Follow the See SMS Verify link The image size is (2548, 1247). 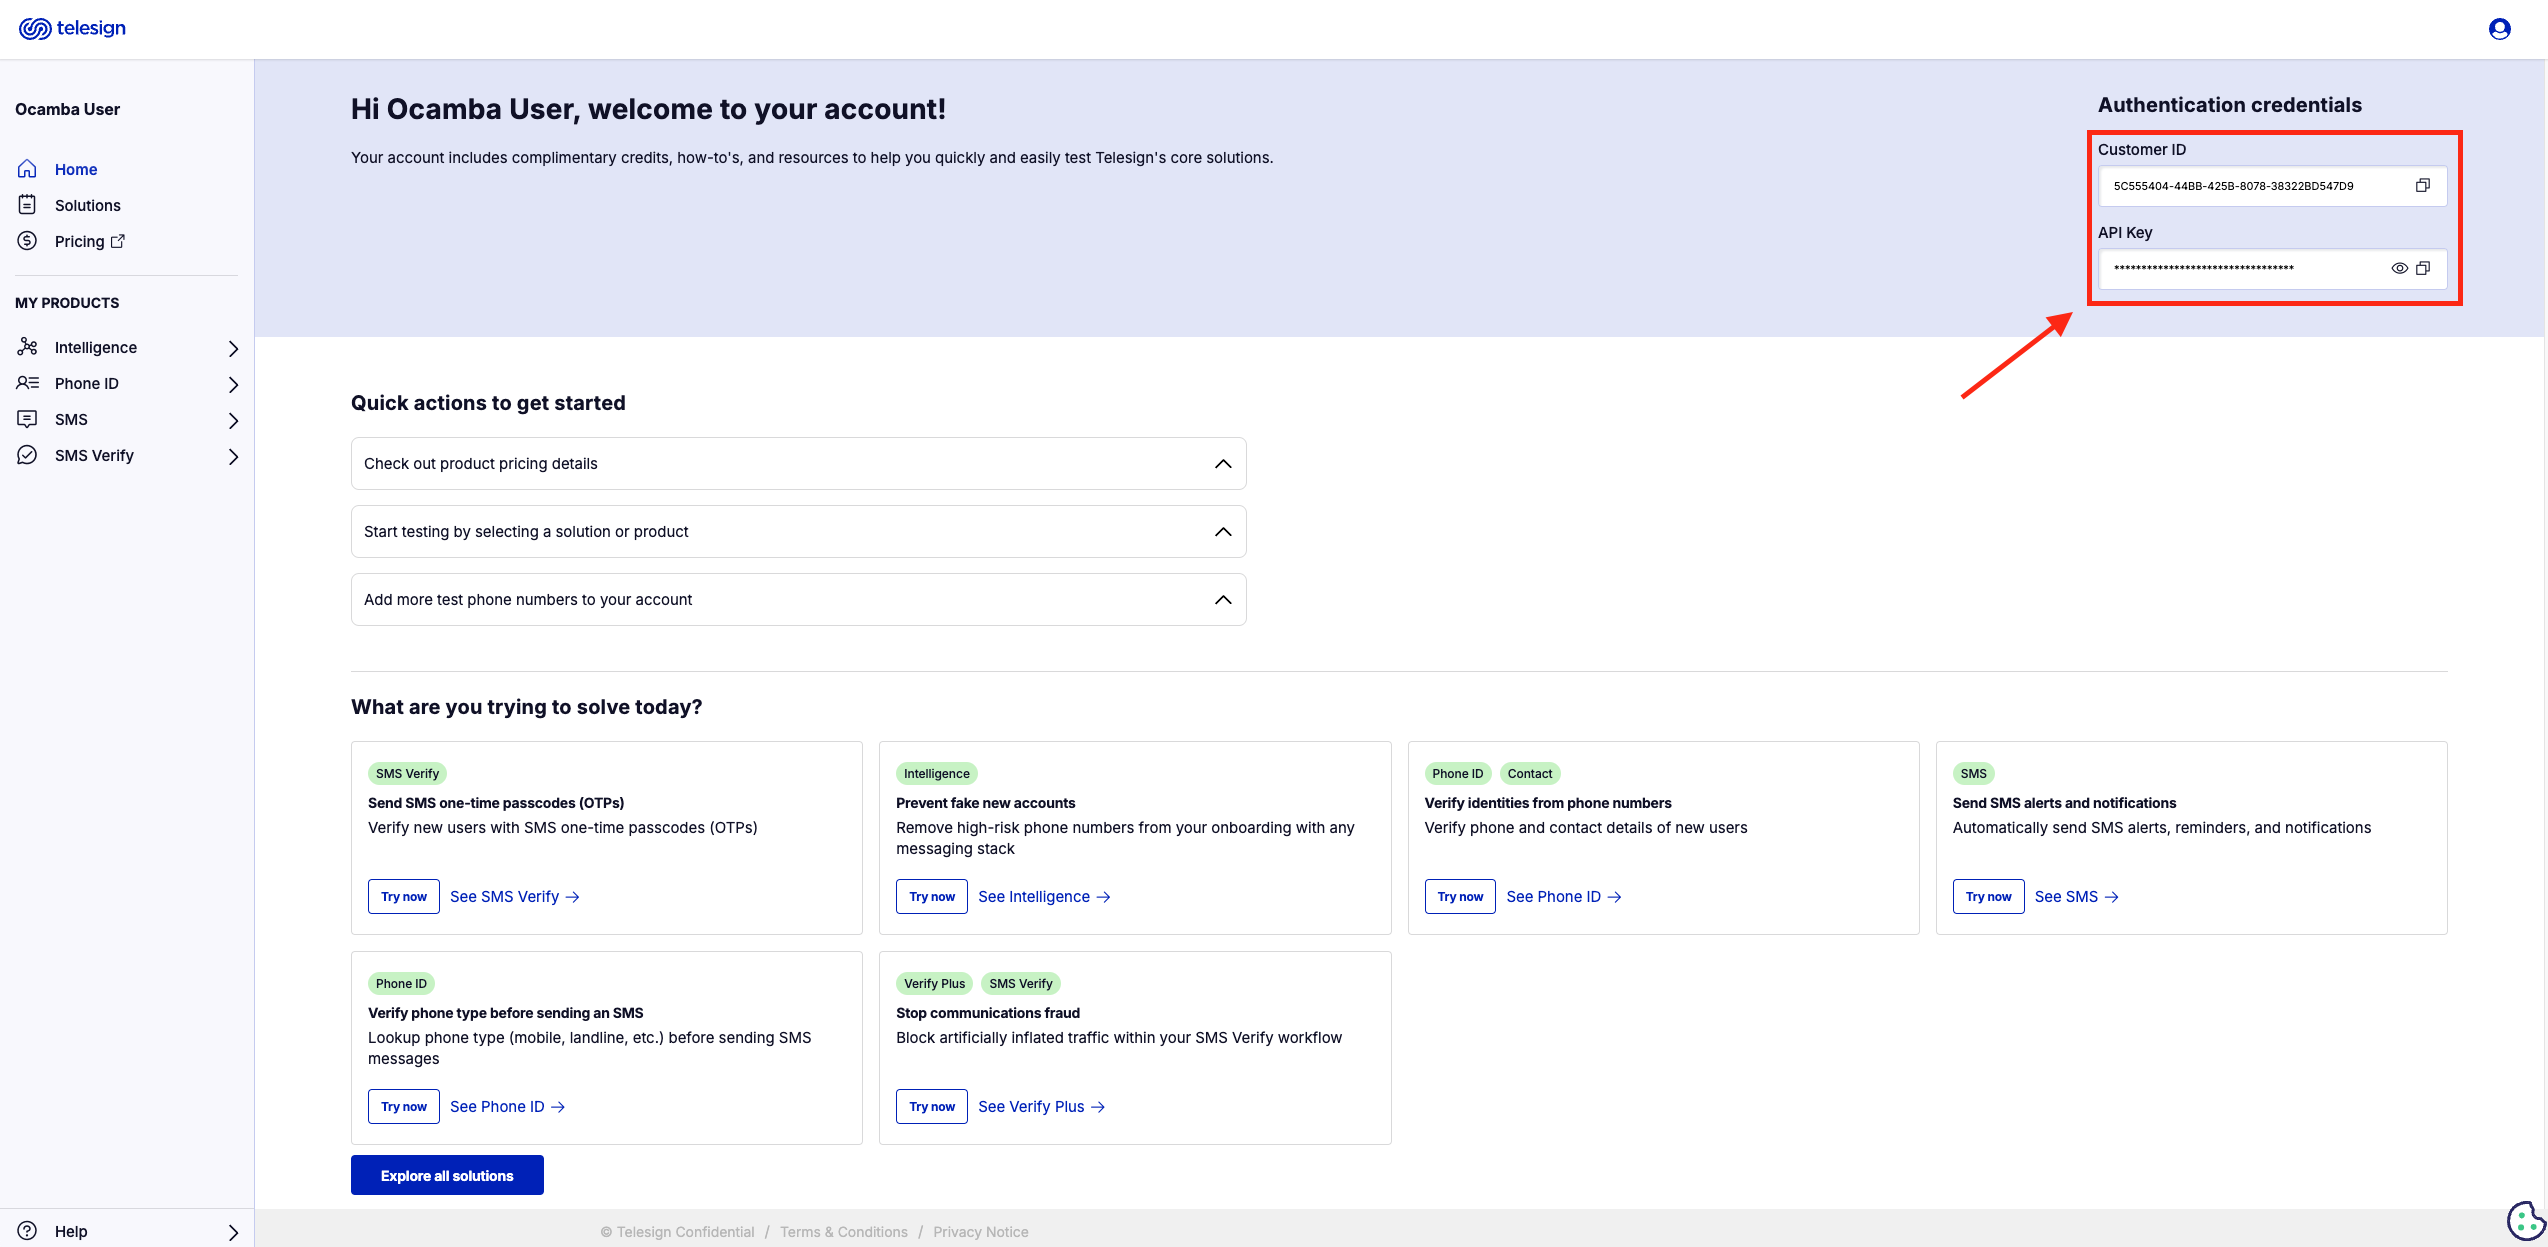(x=515, y=896)
